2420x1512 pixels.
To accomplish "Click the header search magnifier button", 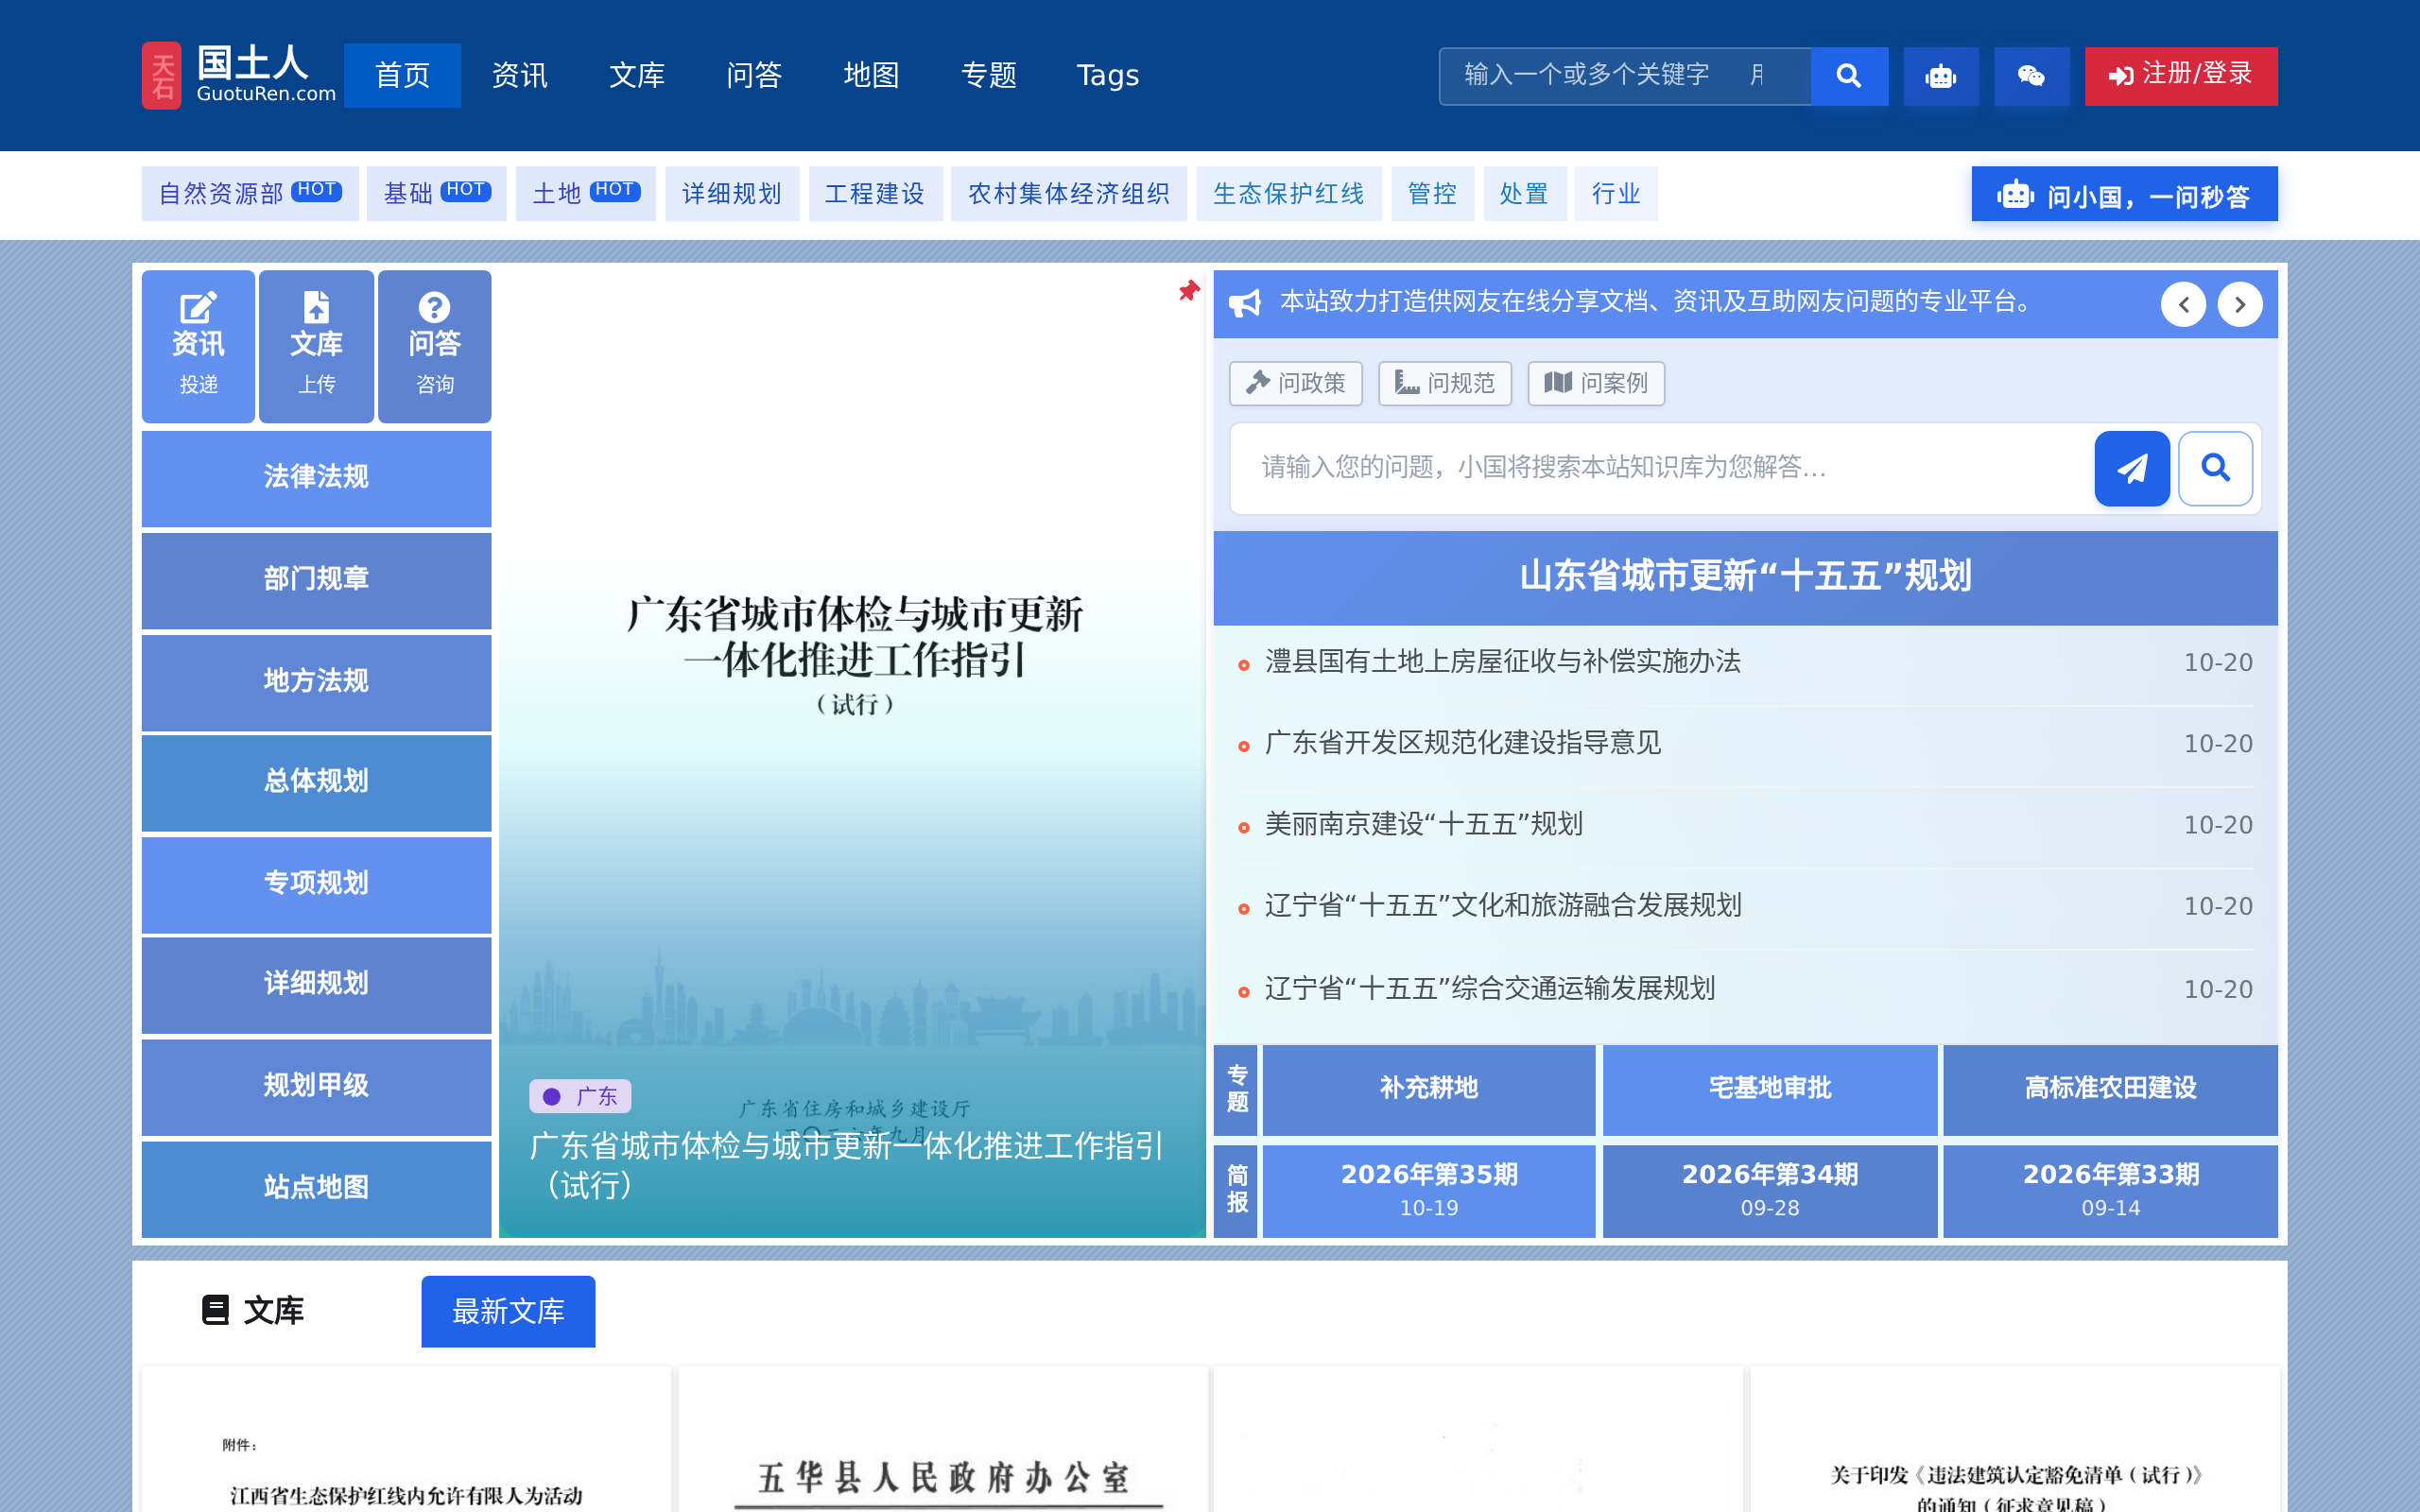I will [1849, 76].
